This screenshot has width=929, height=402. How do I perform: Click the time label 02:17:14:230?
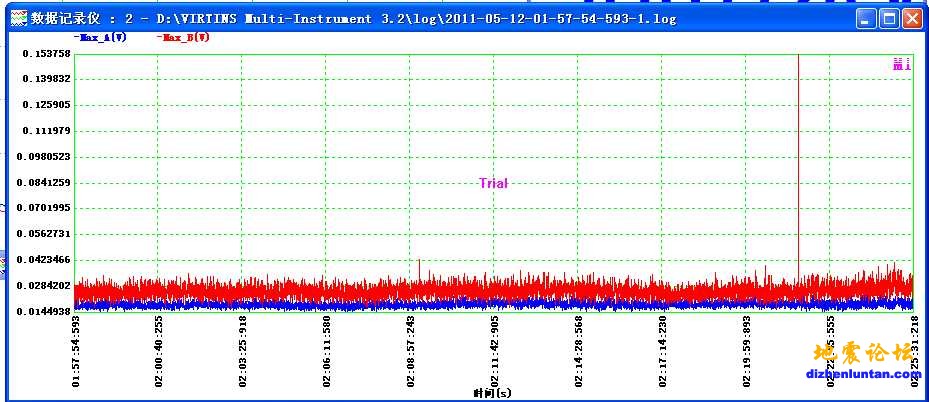click(x=662, y=350)
